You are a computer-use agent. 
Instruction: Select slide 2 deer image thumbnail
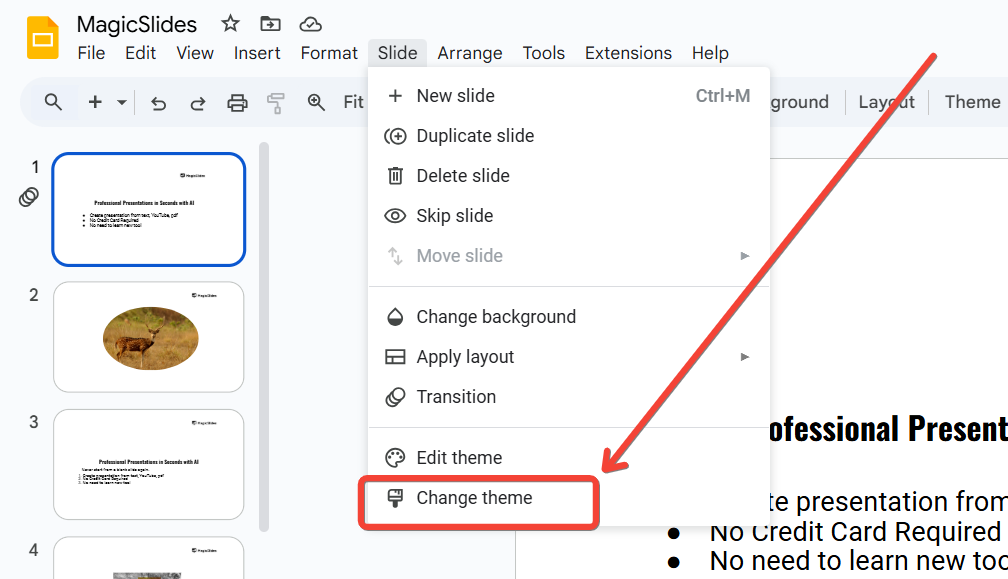pos(148,337)
